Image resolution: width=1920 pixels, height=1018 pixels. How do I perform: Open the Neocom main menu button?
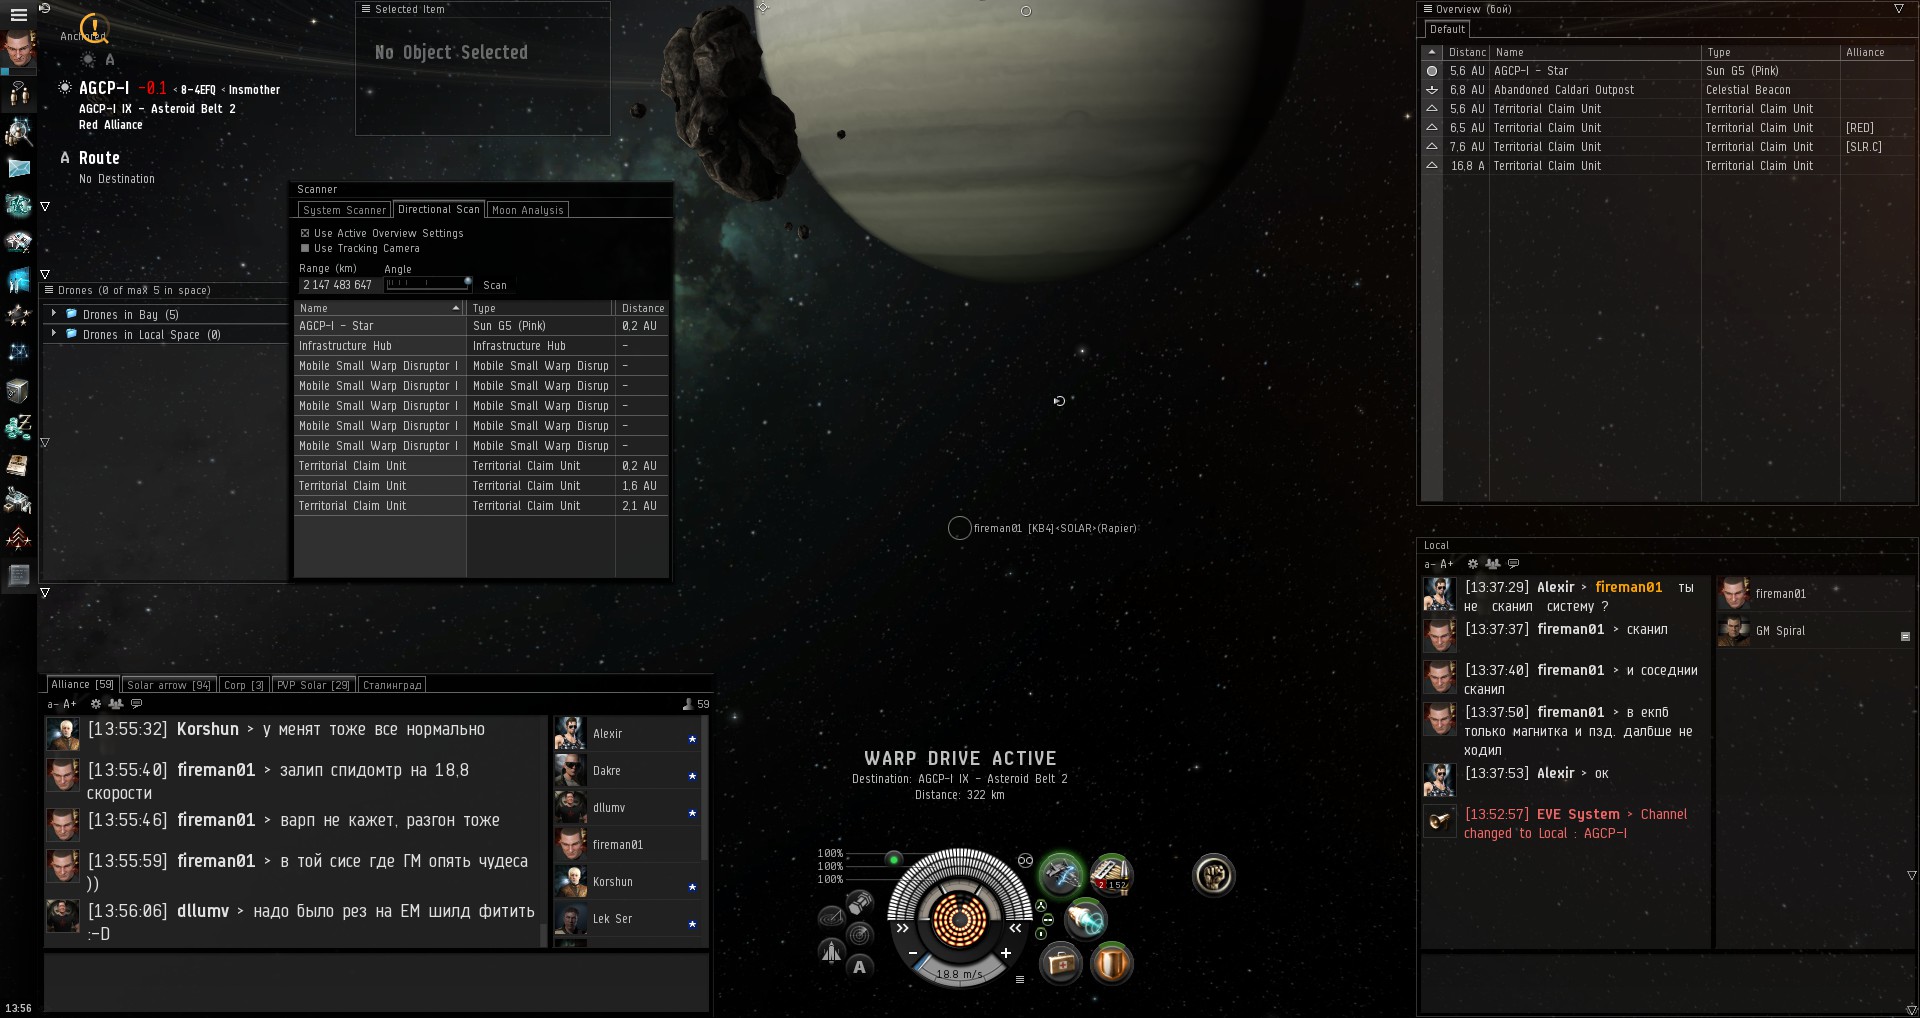coord(18,15)
